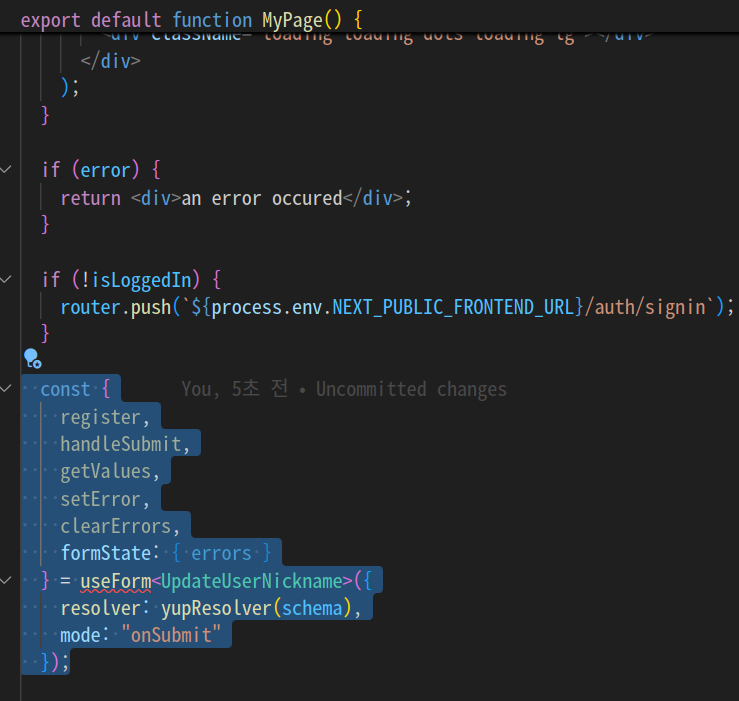739x701 pixels.
Task: Click the "onSubmit" string value
Action: 171,635
